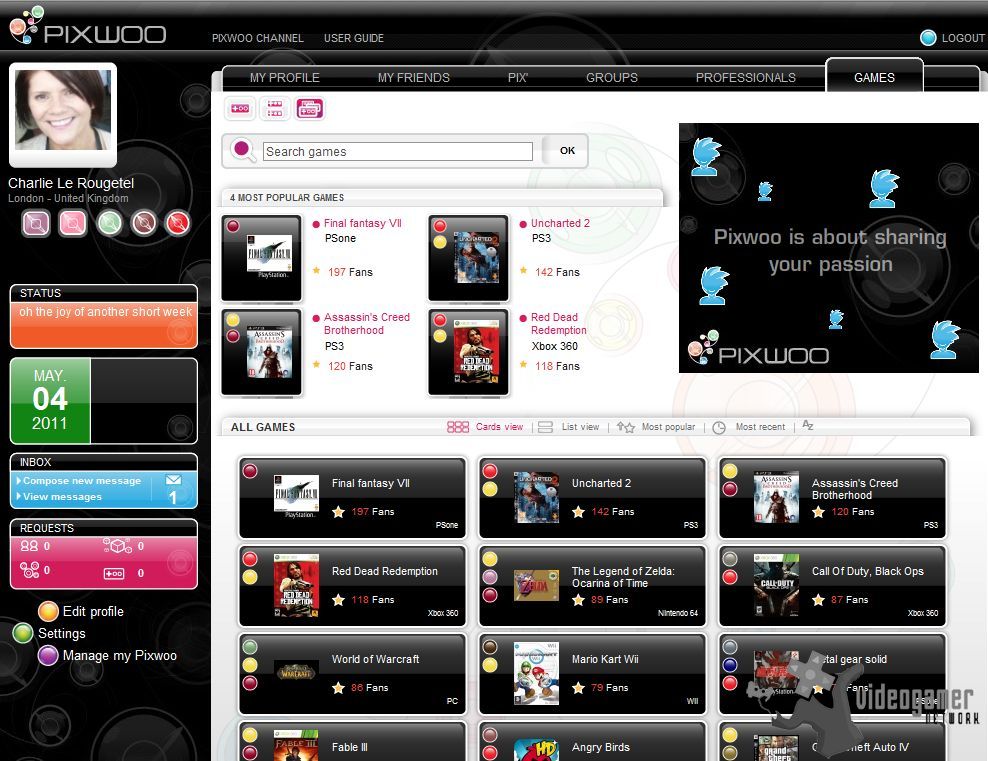Click the magnifier icon beside Search games
Screen dimensions: 988x761
pyautogui.click(x=243, y=151)
